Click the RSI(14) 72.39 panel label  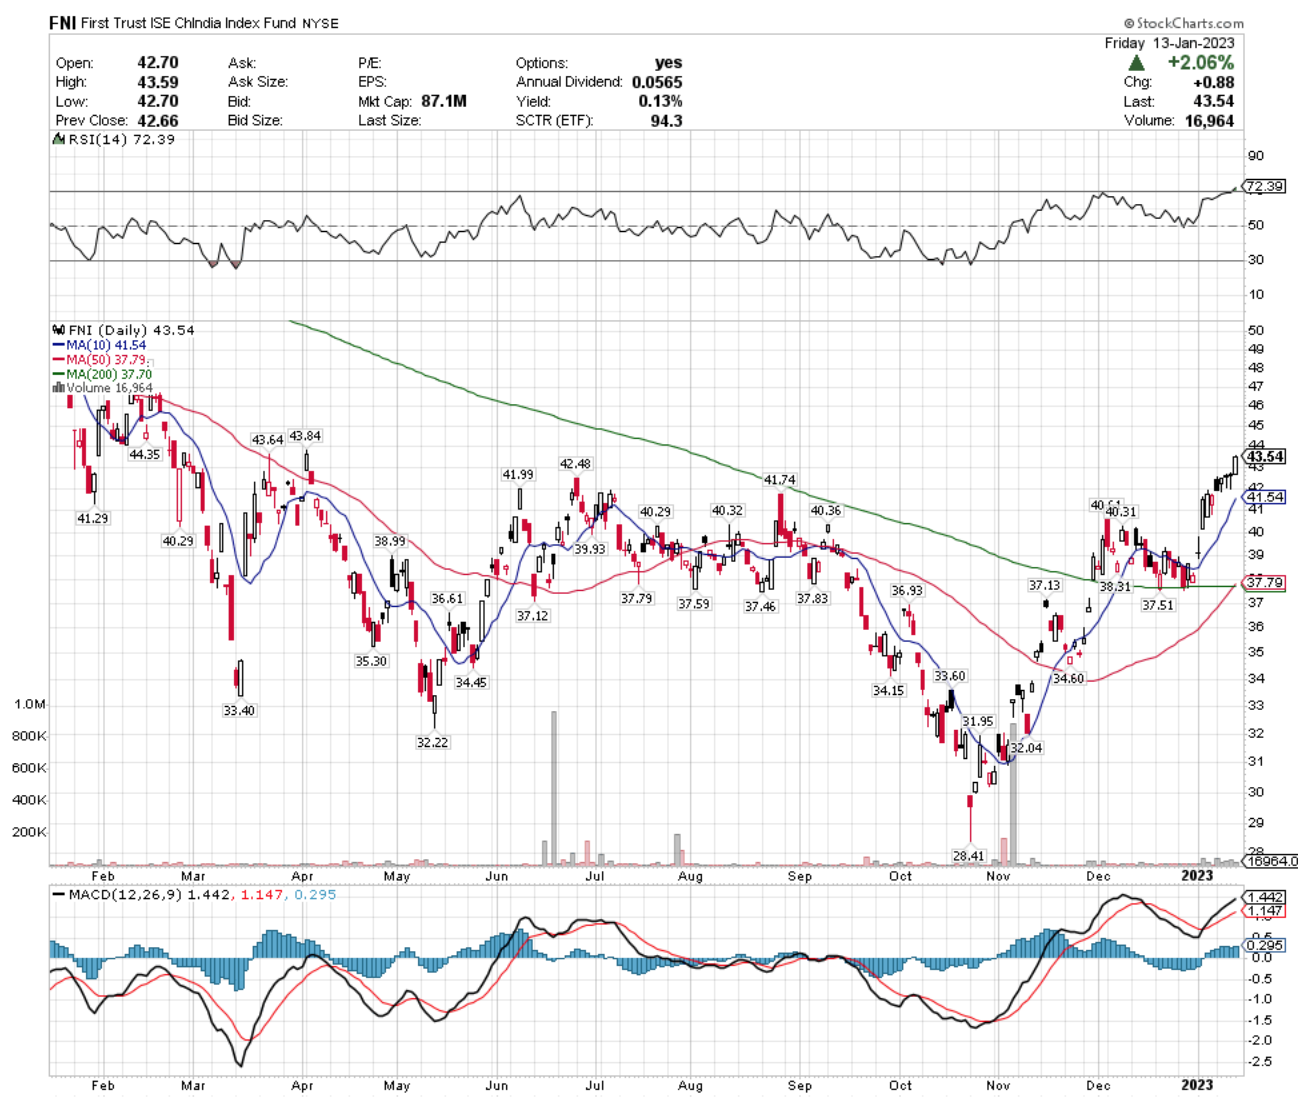coord(114,140)
